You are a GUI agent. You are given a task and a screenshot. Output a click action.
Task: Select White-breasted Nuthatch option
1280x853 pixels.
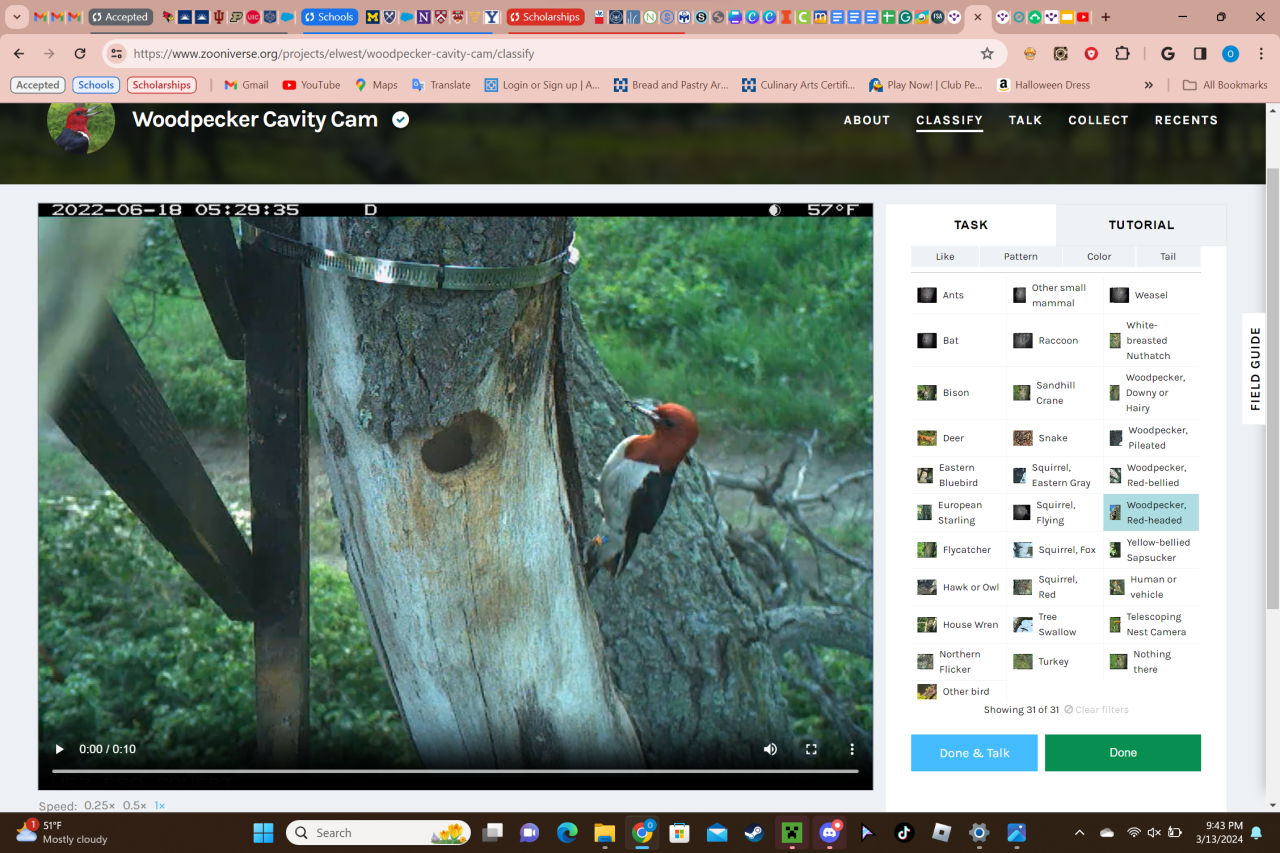click(1151, 340)
